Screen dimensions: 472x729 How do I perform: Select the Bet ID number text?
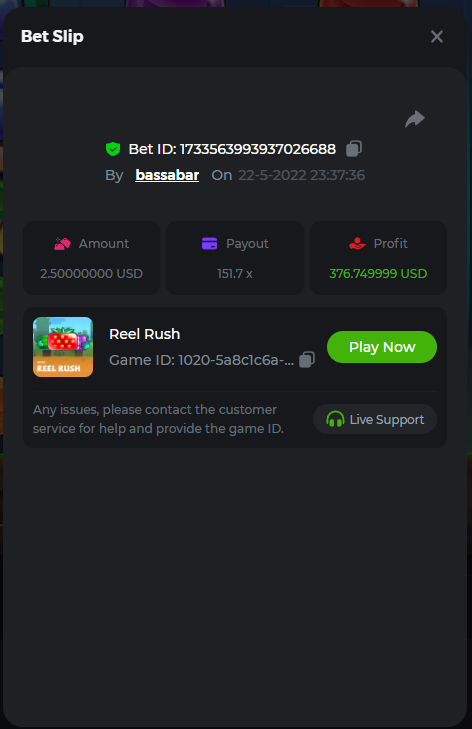(258, 149)
